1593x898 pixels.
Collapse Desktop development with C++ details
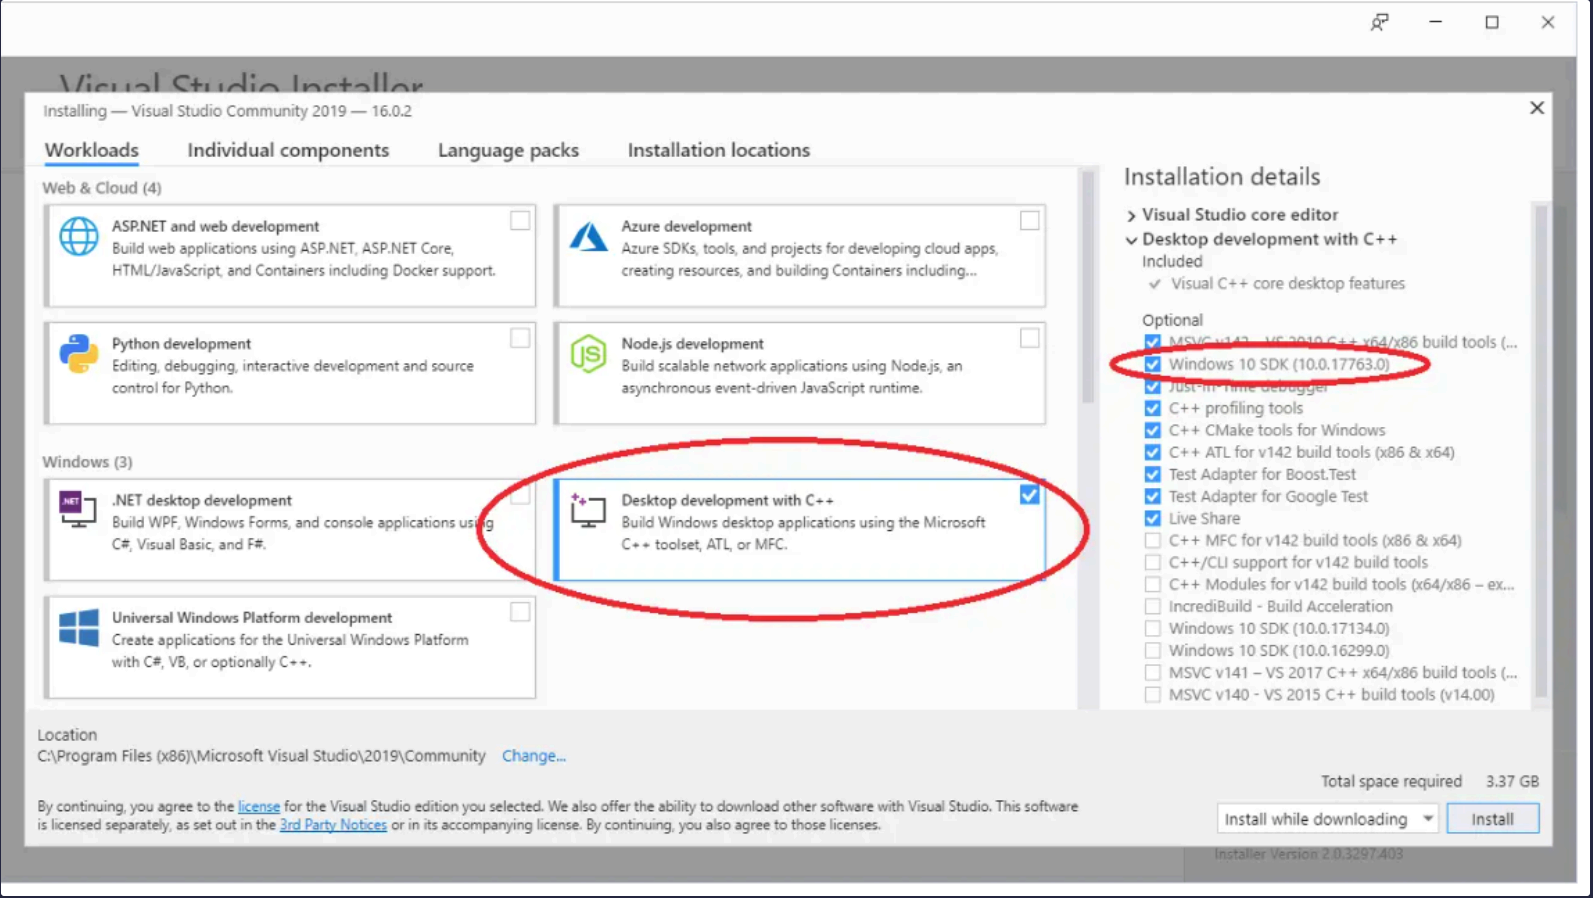pyautogui.click(x=1131, y=240)
